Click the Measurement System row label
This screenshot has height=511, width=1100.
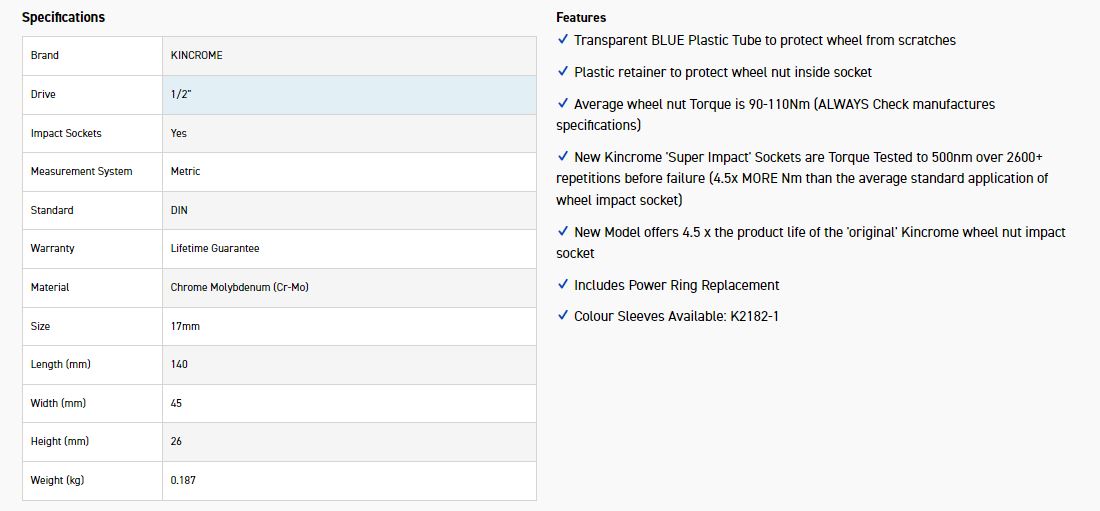[81, 172]
